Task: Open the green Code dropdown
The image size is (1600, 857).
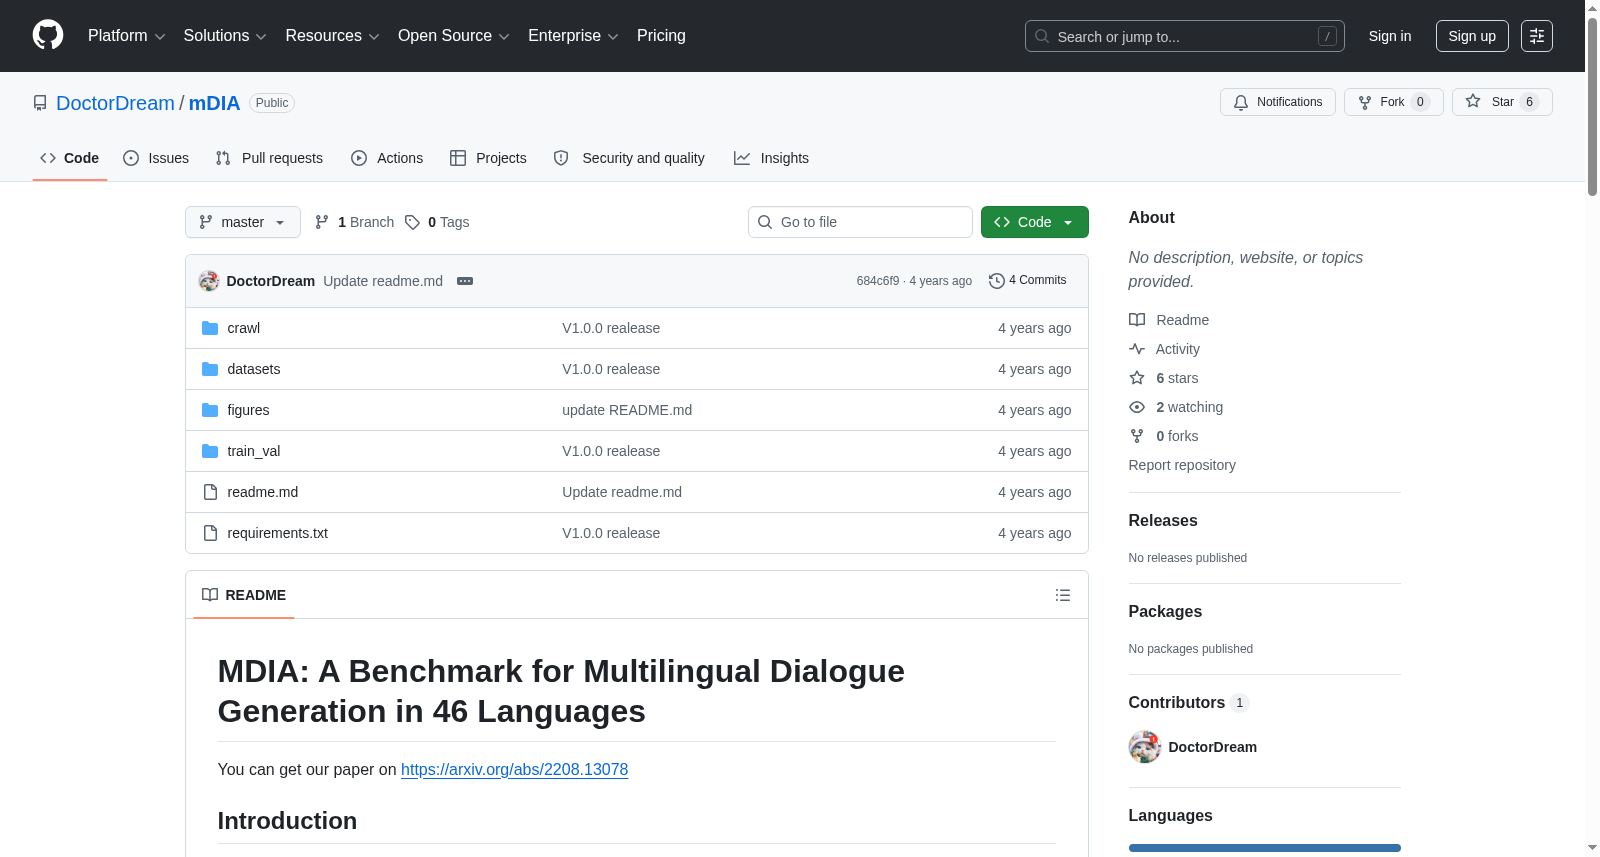Action: click(x=1035, y=222)
